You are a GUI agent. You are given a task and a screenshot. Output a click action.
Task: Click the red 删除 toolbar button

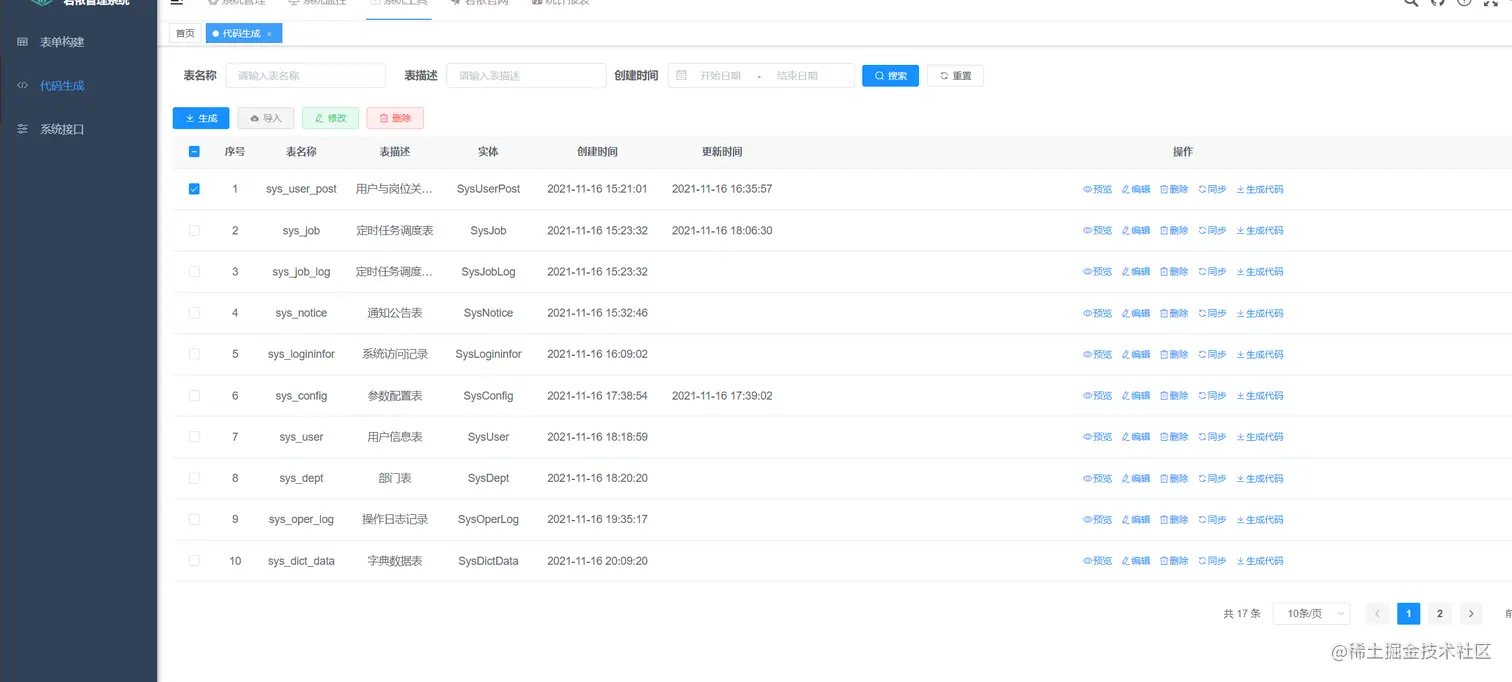point(395,118)
